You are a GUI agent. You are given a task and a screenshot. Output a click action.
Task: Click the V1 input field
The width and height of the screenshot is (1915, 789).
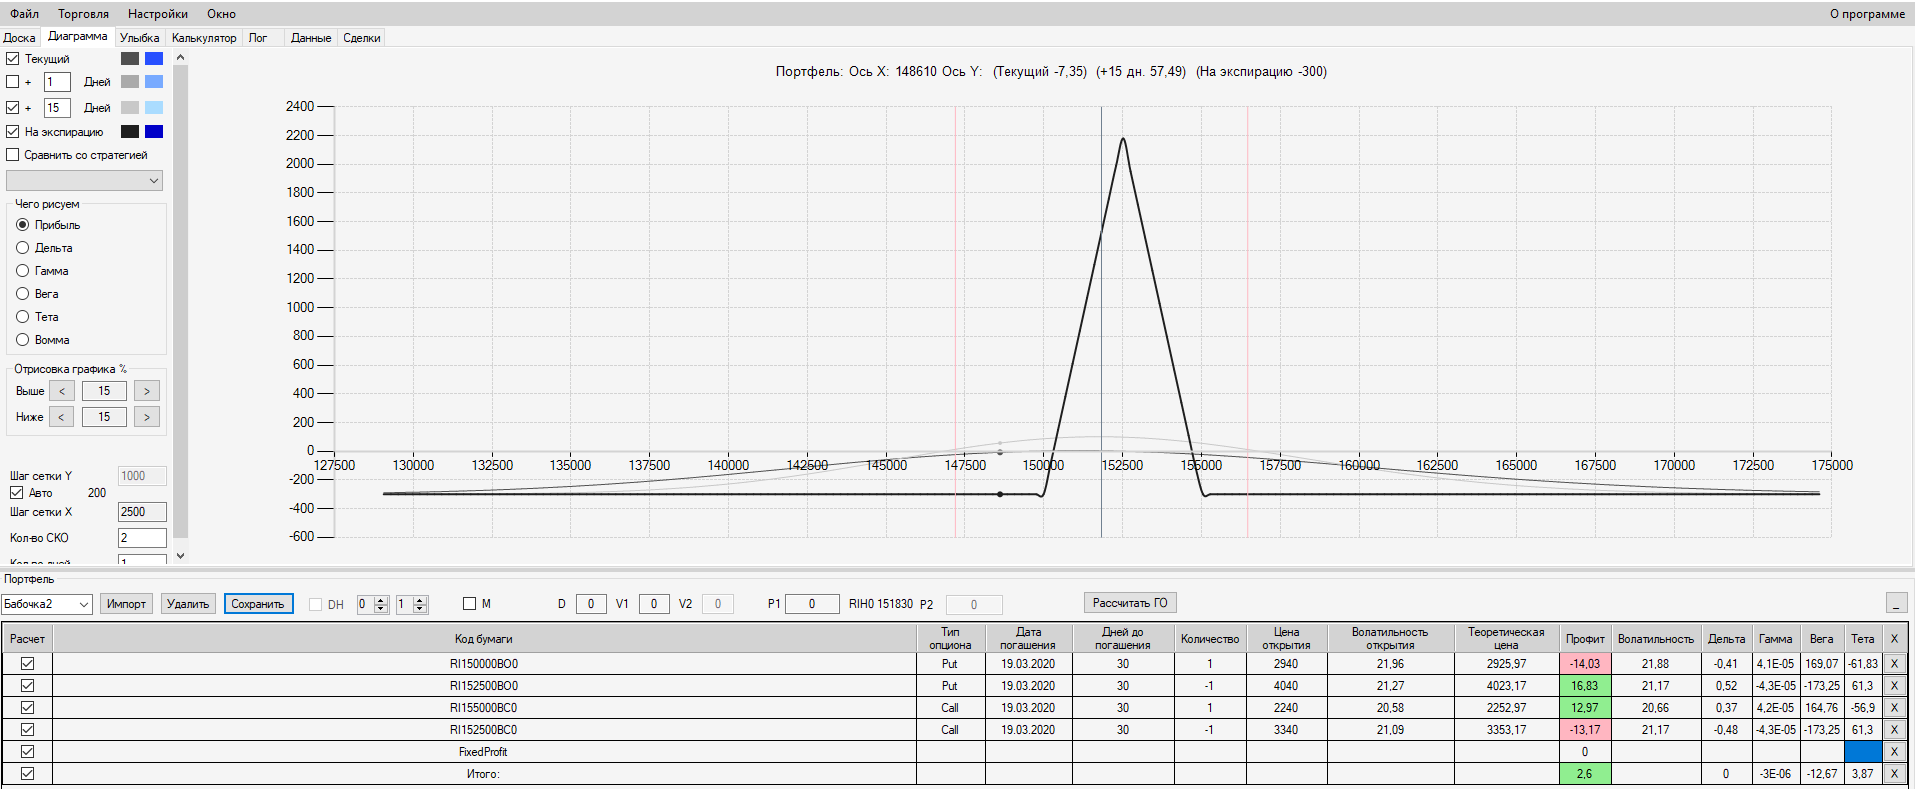pos(654,604)
